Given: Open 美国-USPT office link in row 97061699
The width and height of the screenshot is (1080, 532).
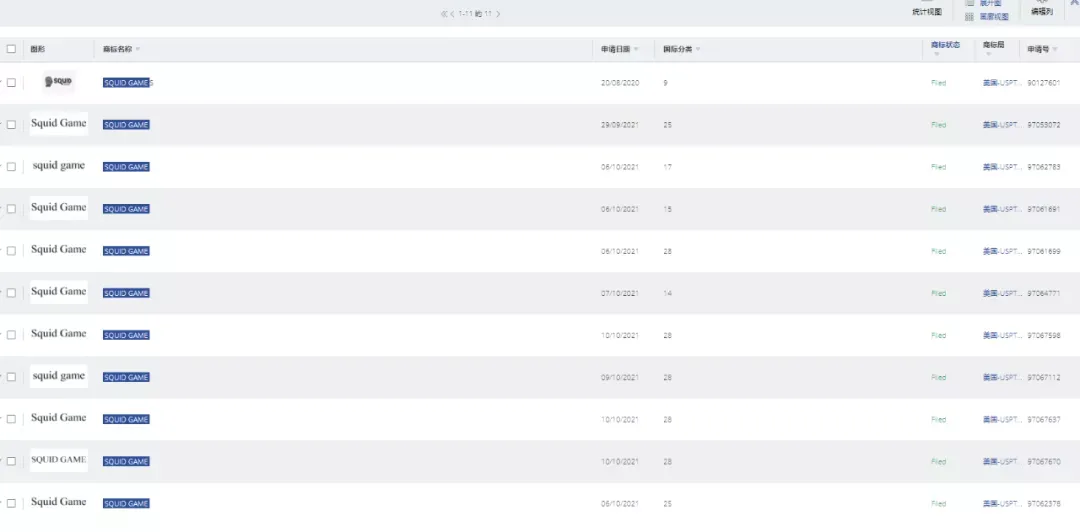Looking at the screenshot, I should pos(1002,251).
